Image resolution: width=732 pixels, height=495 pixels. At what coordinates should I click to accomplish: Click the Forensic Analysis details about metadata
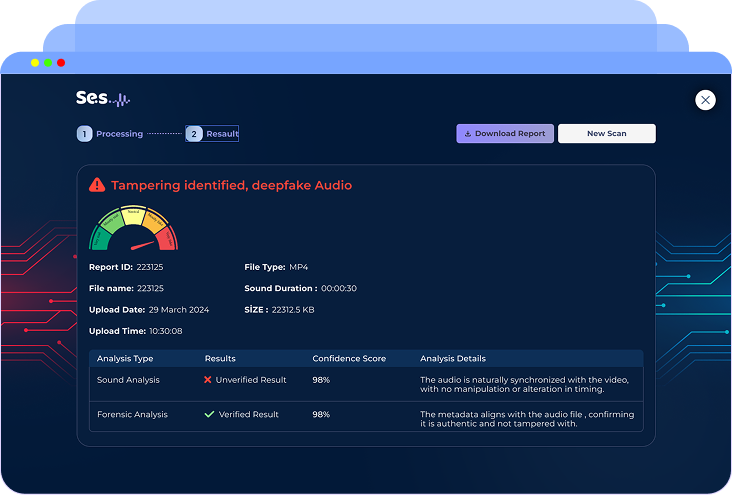(527, 419)
